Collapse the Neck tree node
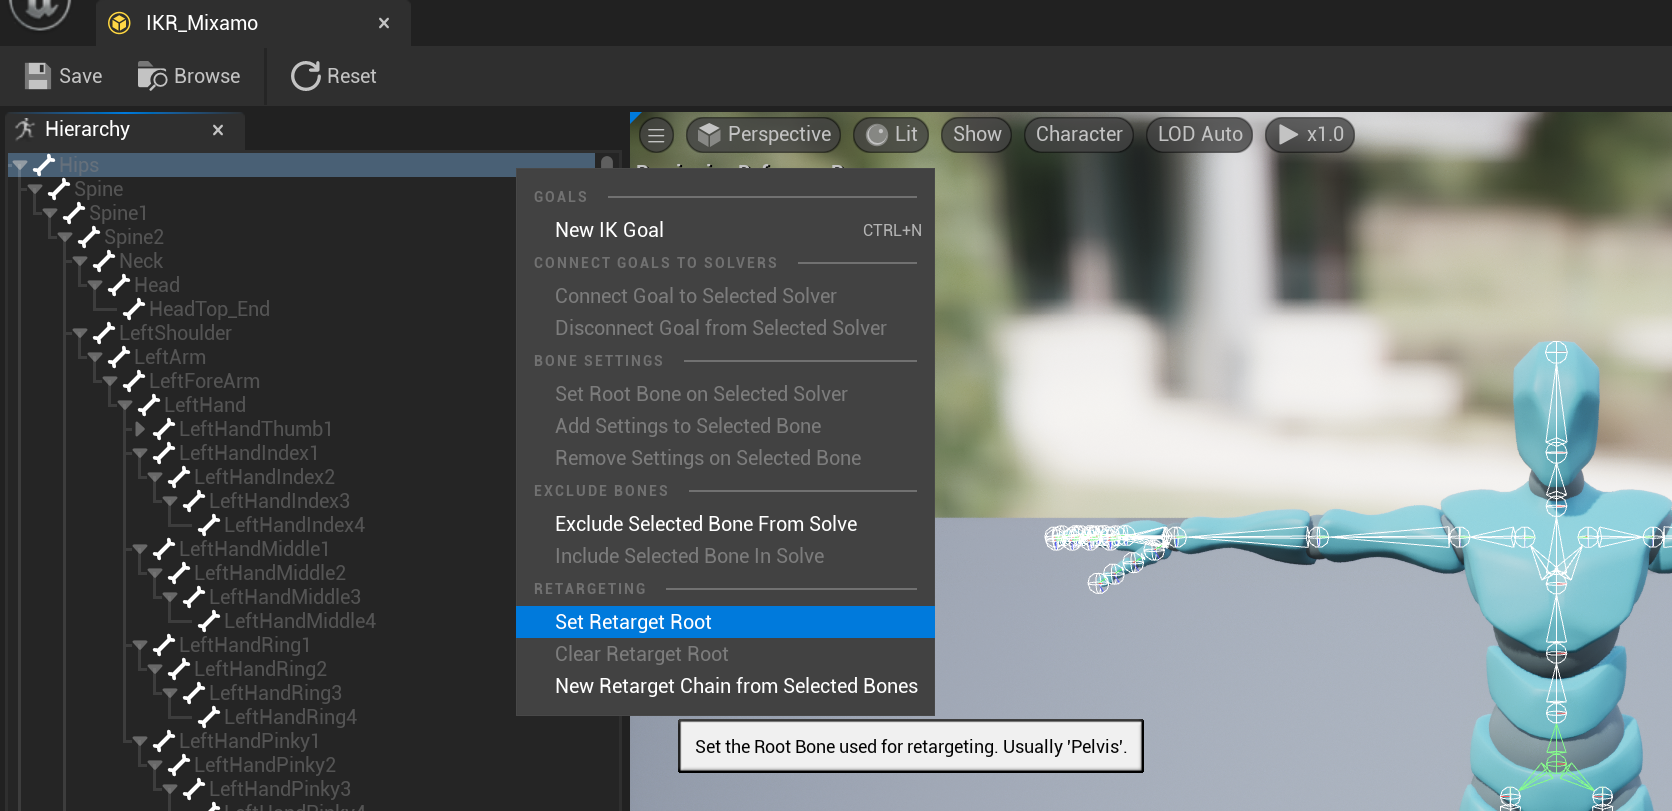Image resolution: width=1672 pixels, height=811 pixels. pyautogui.click(x=80, y=261)
